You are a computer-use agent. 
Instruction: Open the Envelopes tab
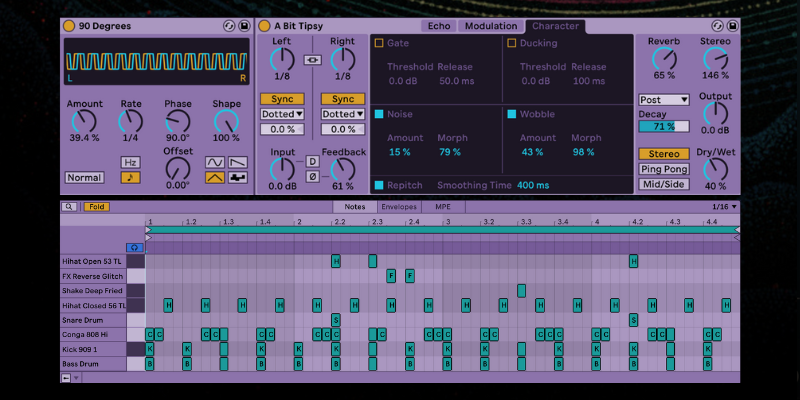click(x=398, y=207)
